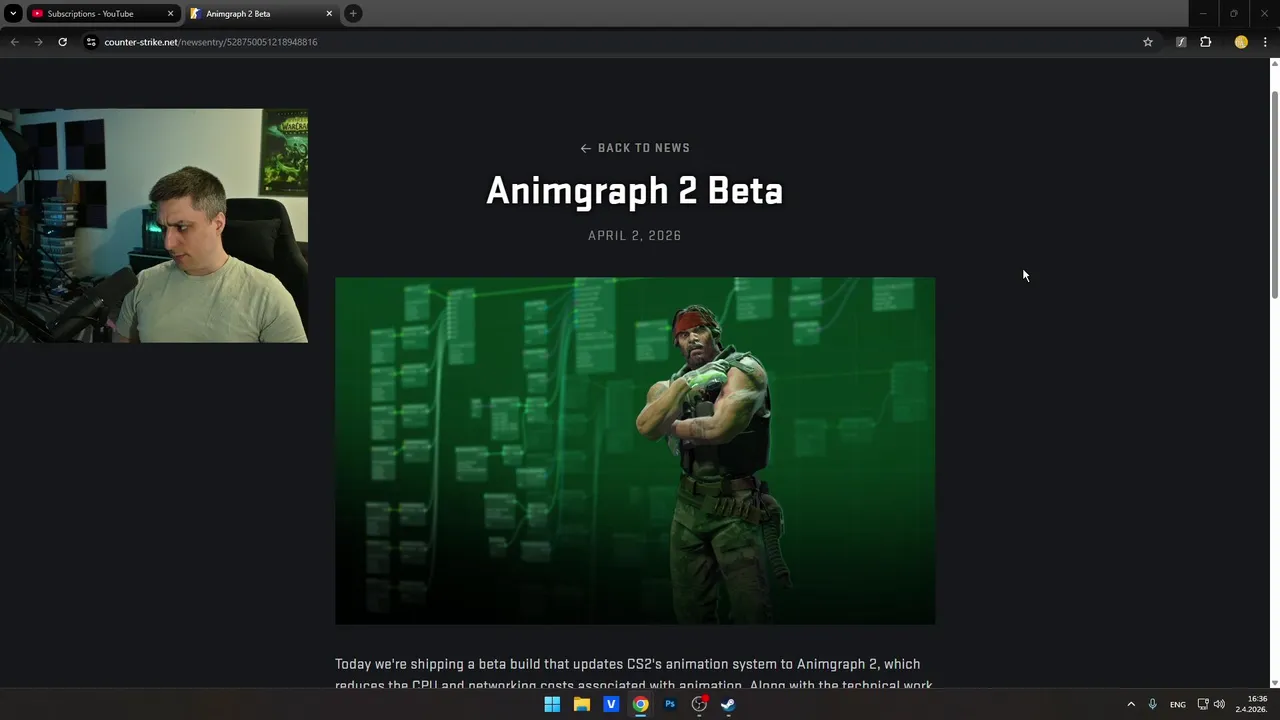Close the Subscriptions - YouTube tab
Screen dimensions: 1280x720
pyautogui.click(x=170, y=14)
